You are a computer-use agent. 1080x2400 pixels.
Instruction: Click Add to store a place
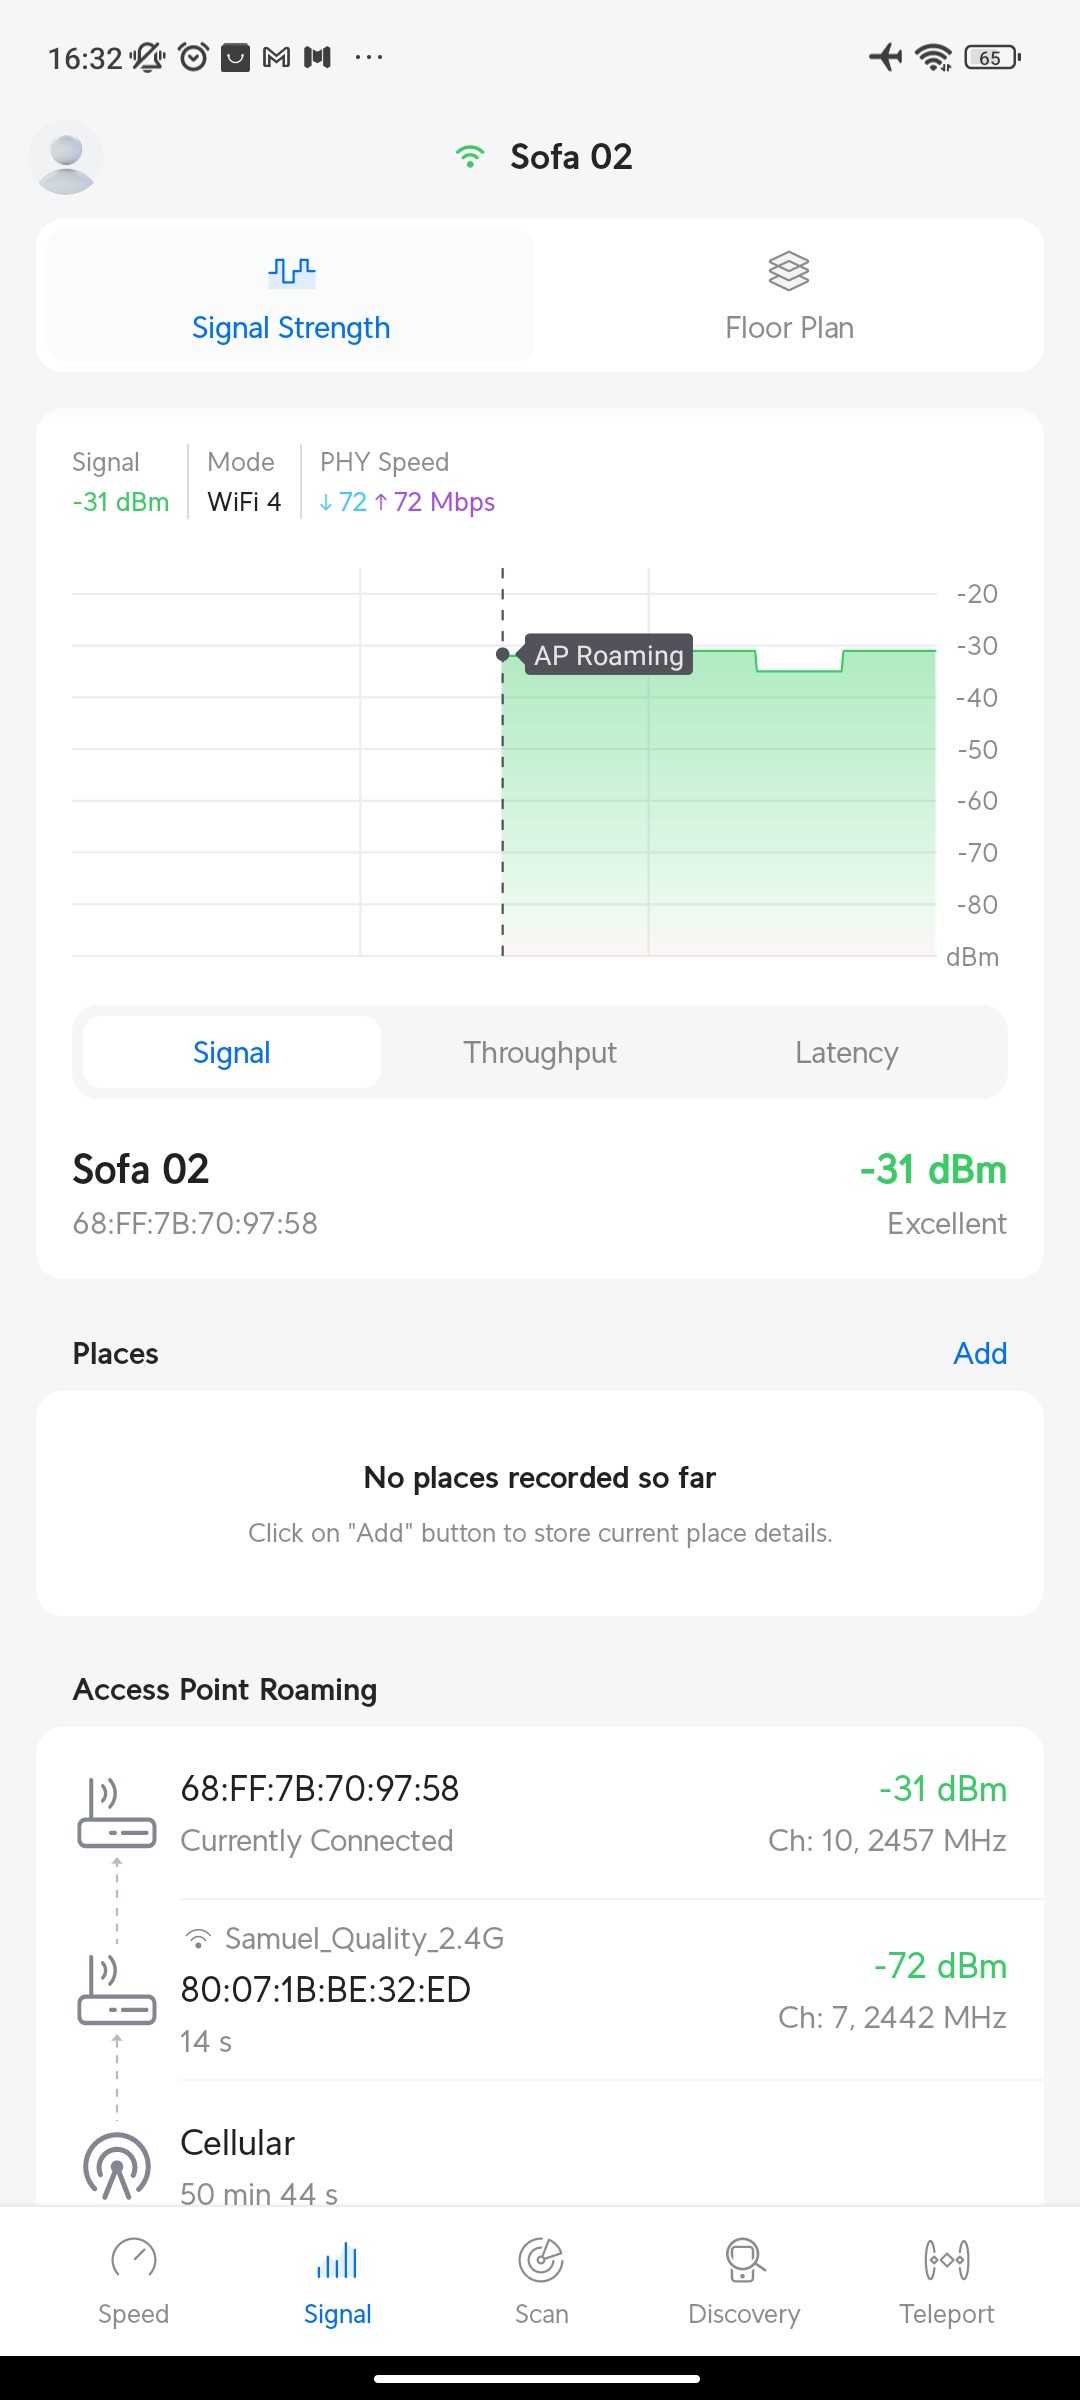tap(979, 1353)
